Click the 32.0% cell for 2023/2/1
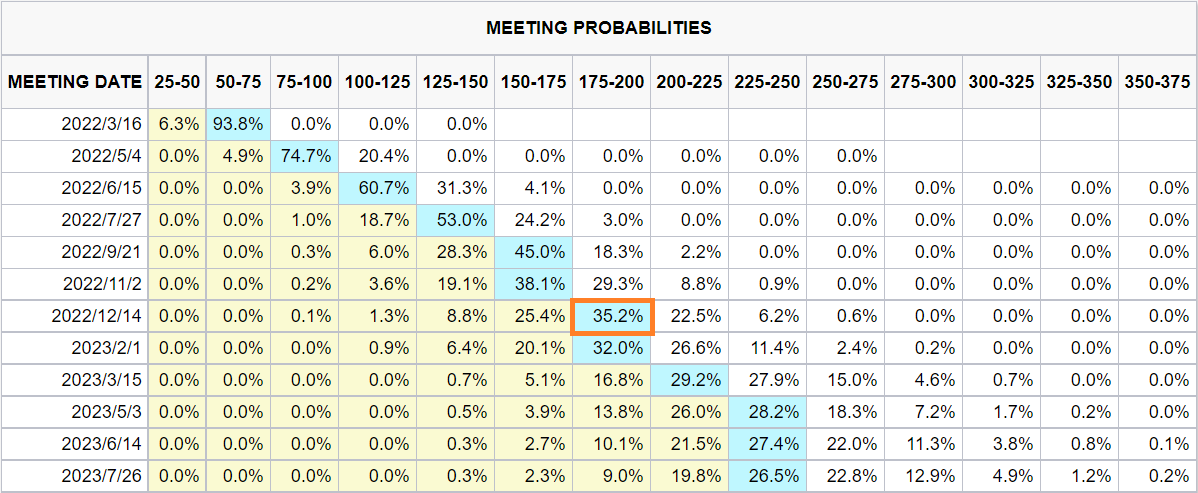Viewport: 1198px width, 493px height. pos(611,349)
